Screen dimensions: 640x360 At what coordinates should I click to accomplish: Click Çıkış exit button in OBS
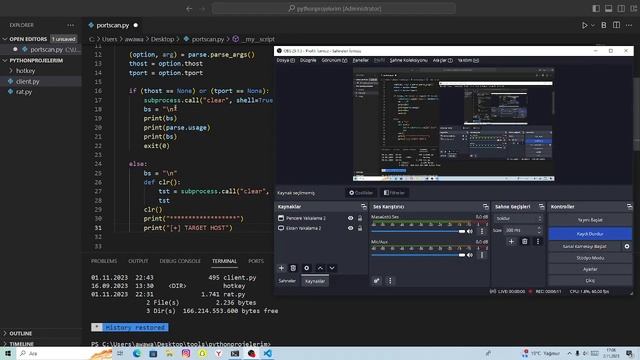(590, 281)
